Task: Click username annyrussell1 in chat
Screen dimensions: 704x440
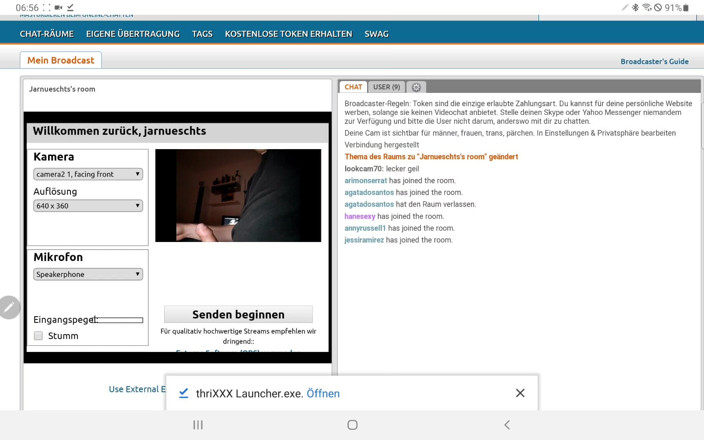Action: tap(365, 228)
